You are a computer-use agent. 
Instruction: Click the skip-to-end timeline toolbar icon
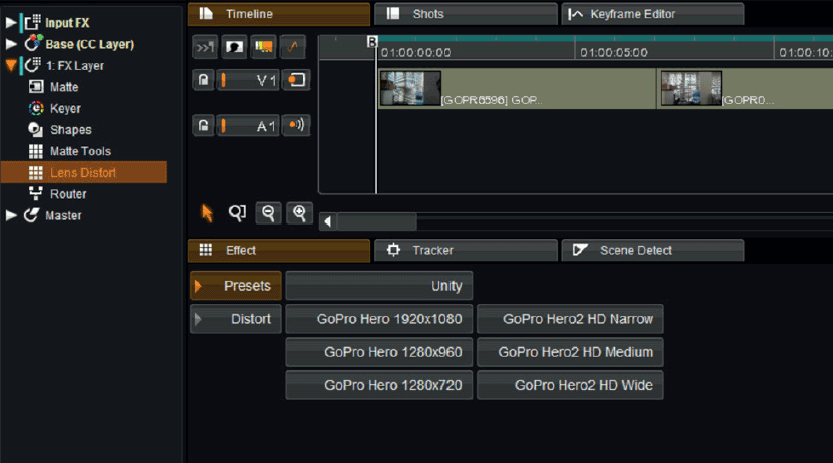coord(205,47)
